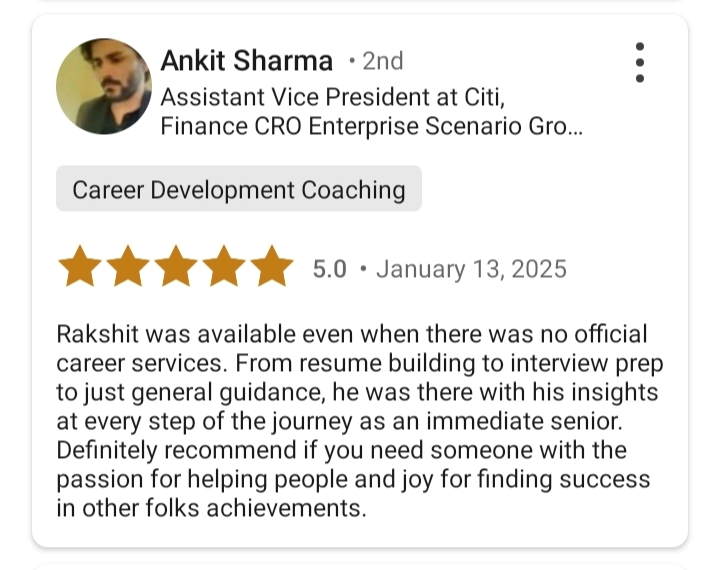Click the 5.0 rating score
Image resolution: width=719 pixels, height=570 pixels.
point(329,269)
